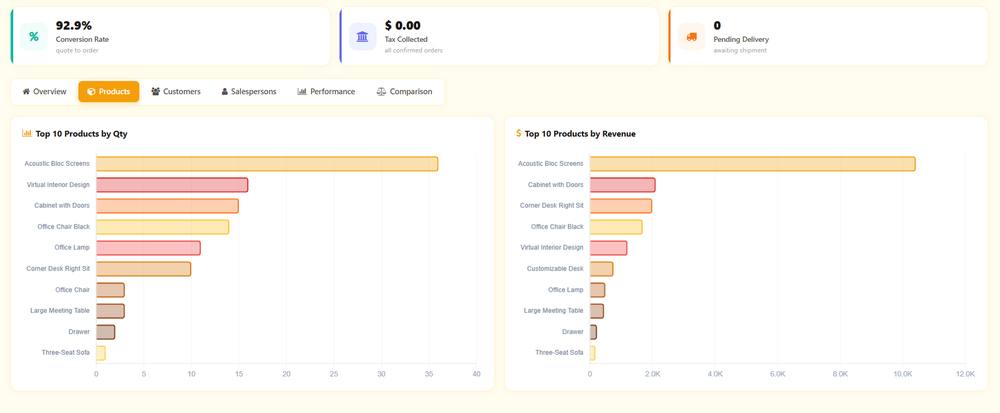Click Office Chair bar in Qty chart
The image size is (1000, 413).
click(110, 290)
